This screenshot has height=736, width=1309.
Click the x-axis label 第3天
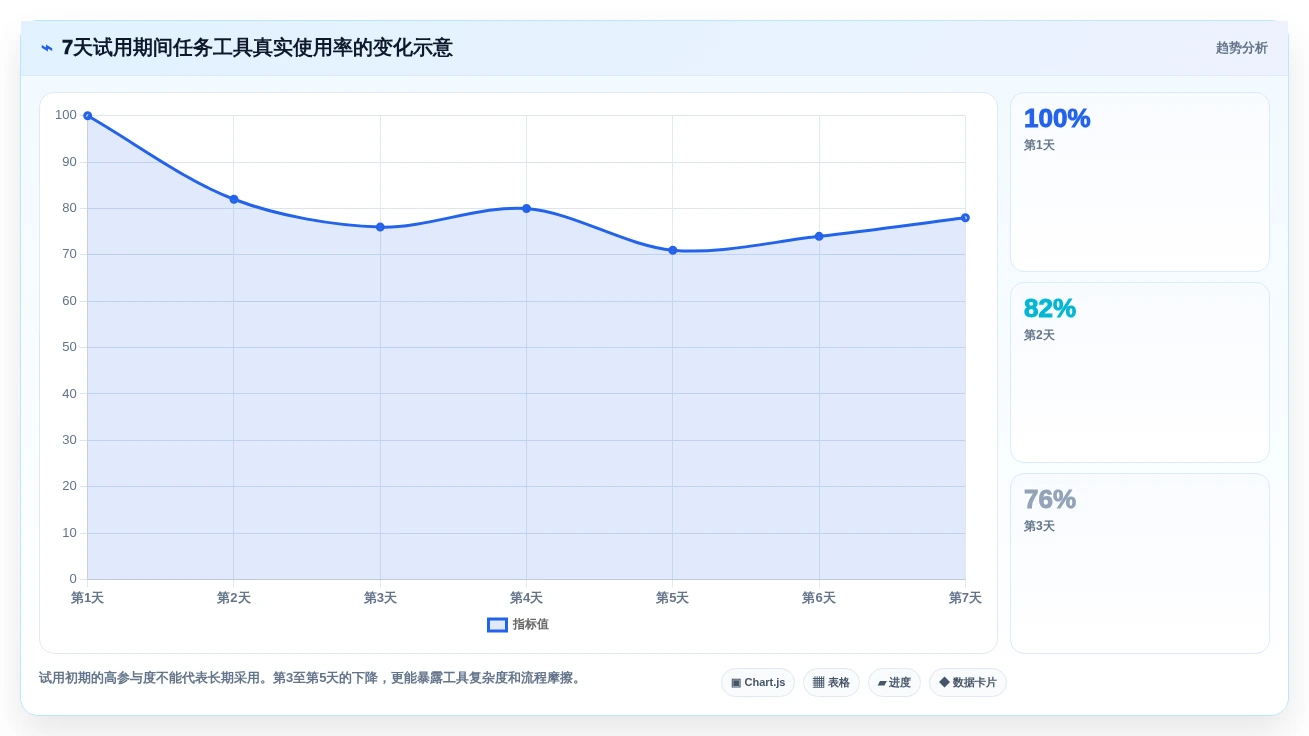click(x=380, y=598)
